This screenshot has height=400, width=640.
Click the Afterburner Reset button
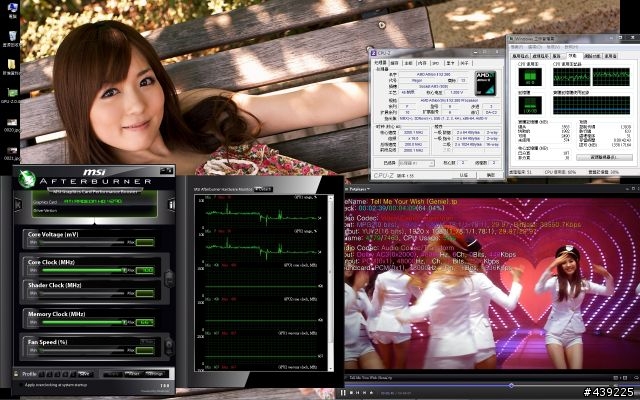coord(133,374)
